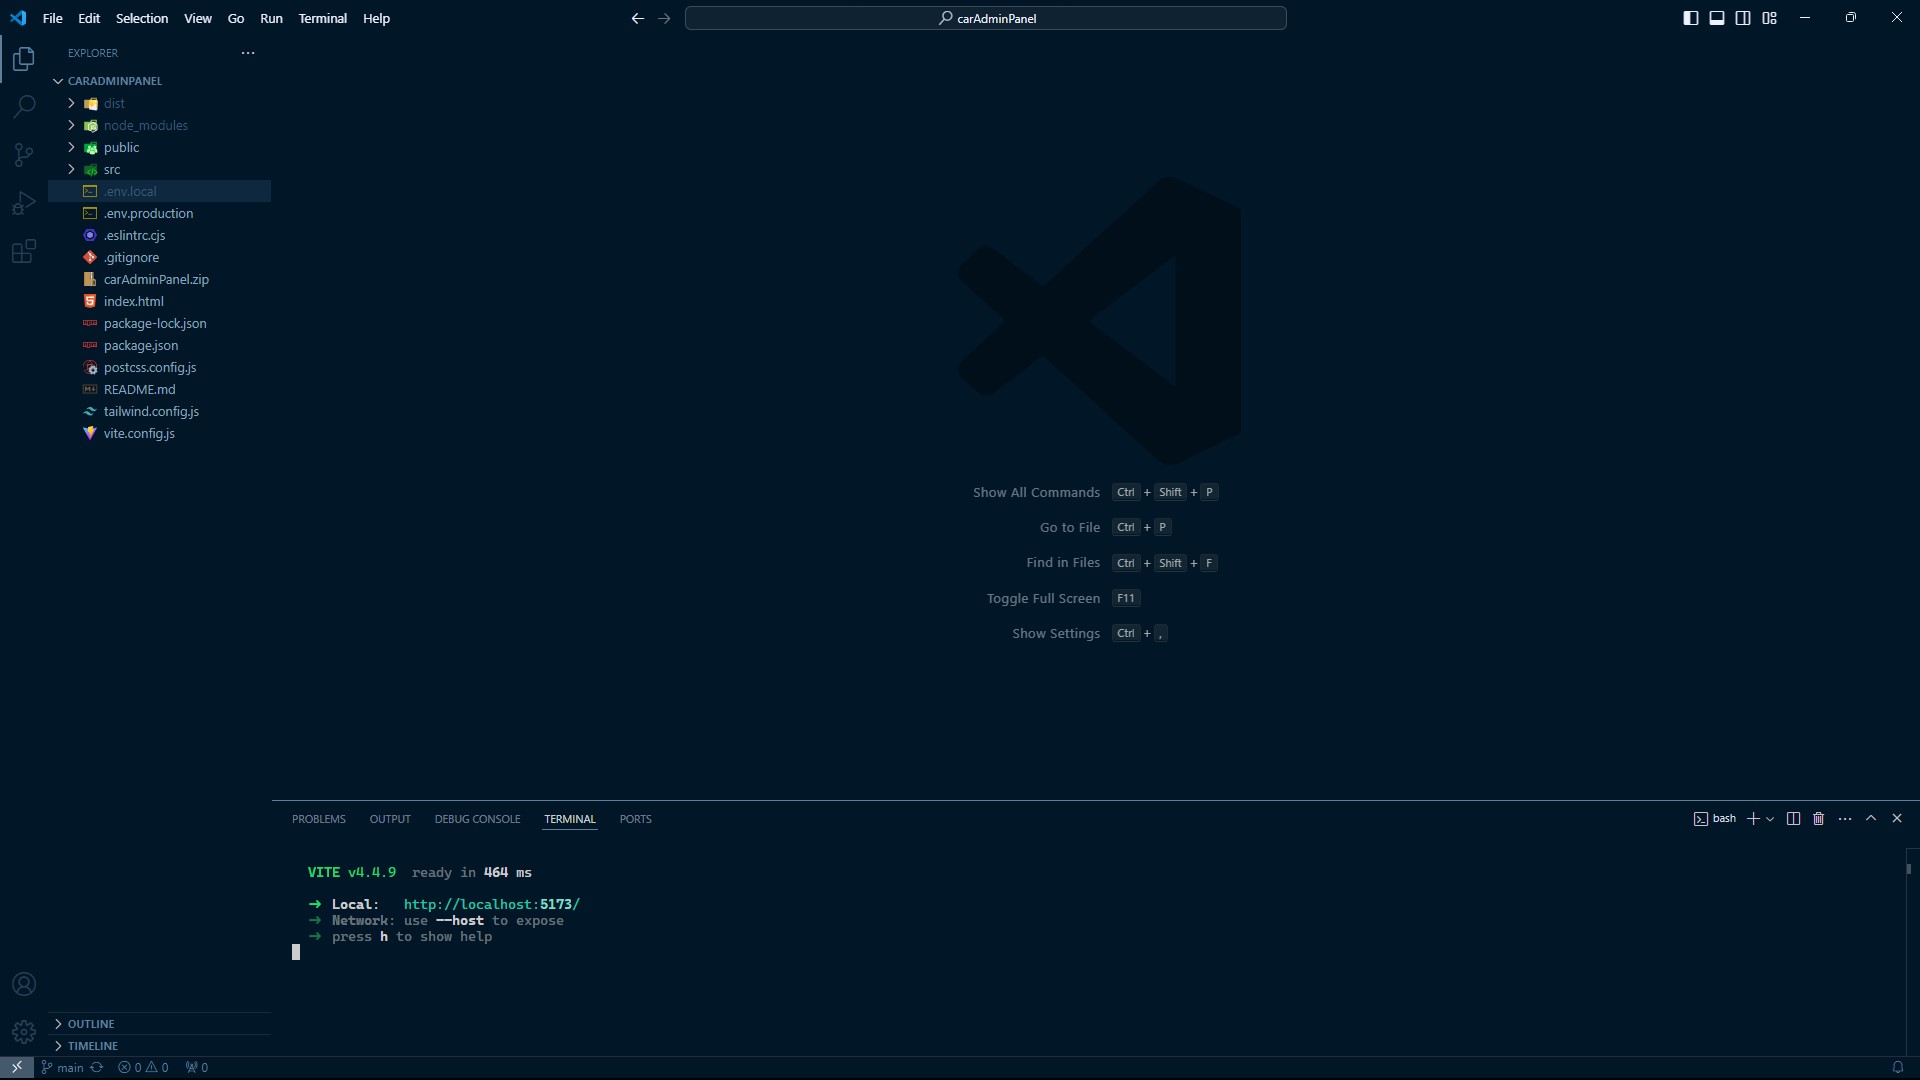
Task: Open notifications bell in status bar
Action: (x=1897, y=1067)
